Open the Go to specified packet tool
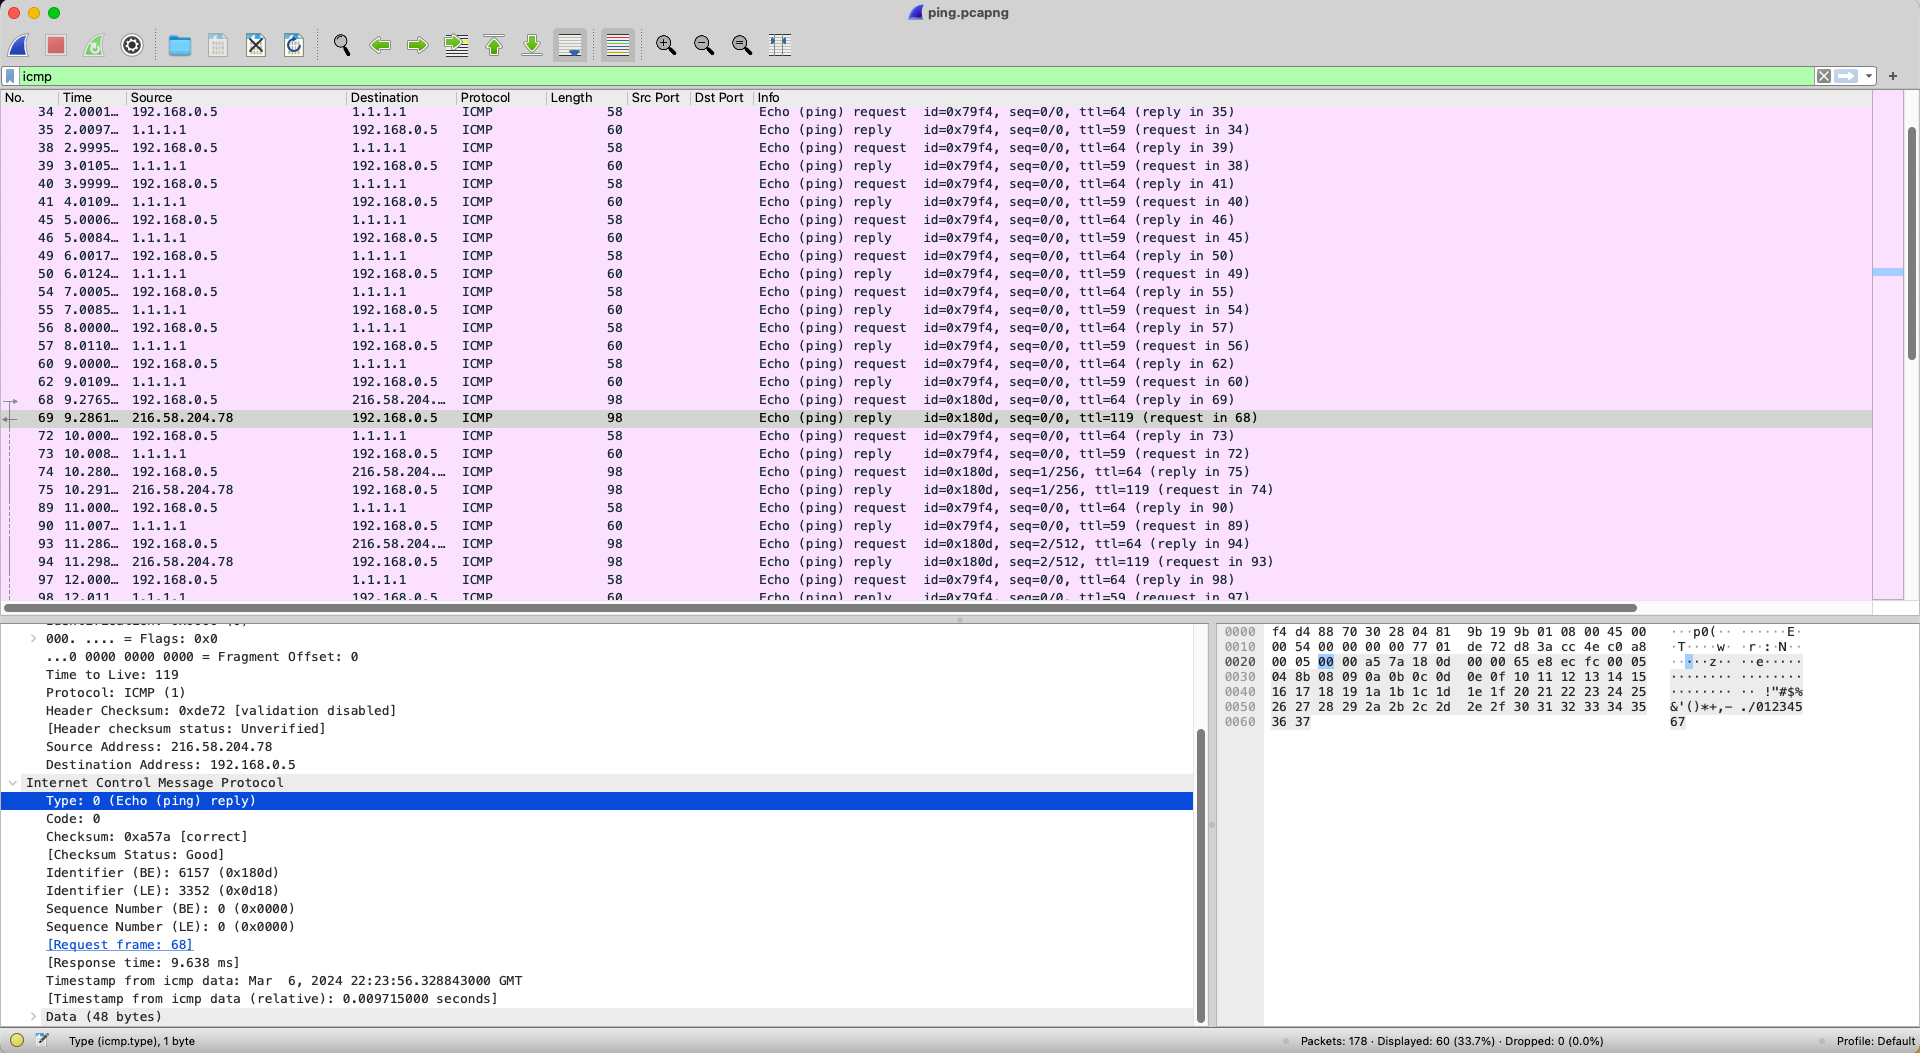Screen dimensions: 1920x1053 pos(456,45)
